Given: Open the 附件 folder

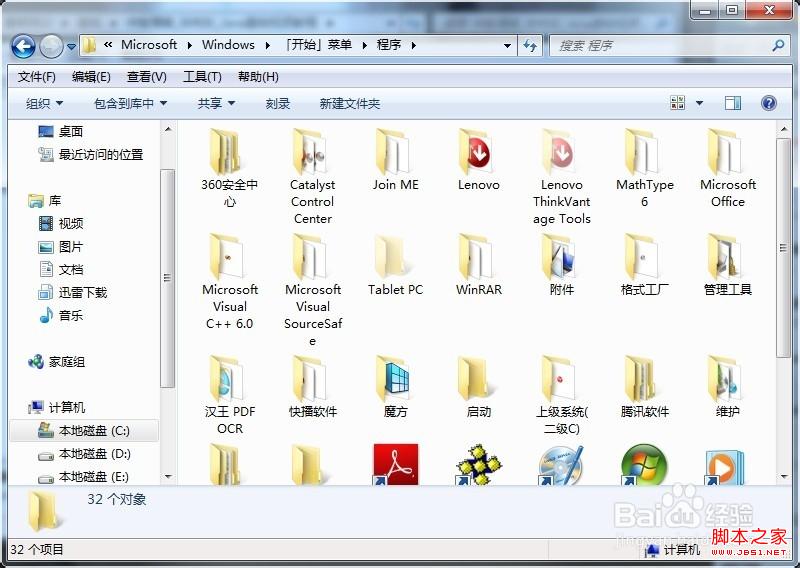Looking at the screenshot, I should pos(562,265).
